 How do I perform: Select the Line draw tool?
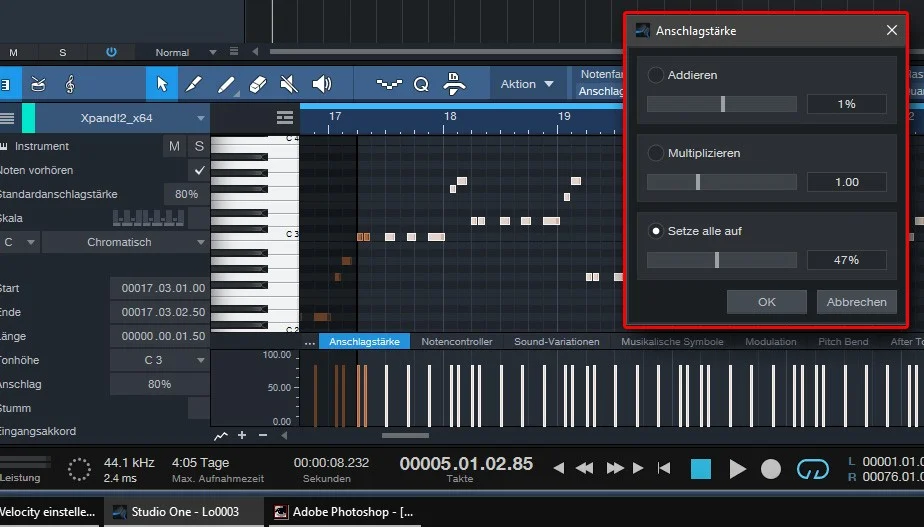226,84
